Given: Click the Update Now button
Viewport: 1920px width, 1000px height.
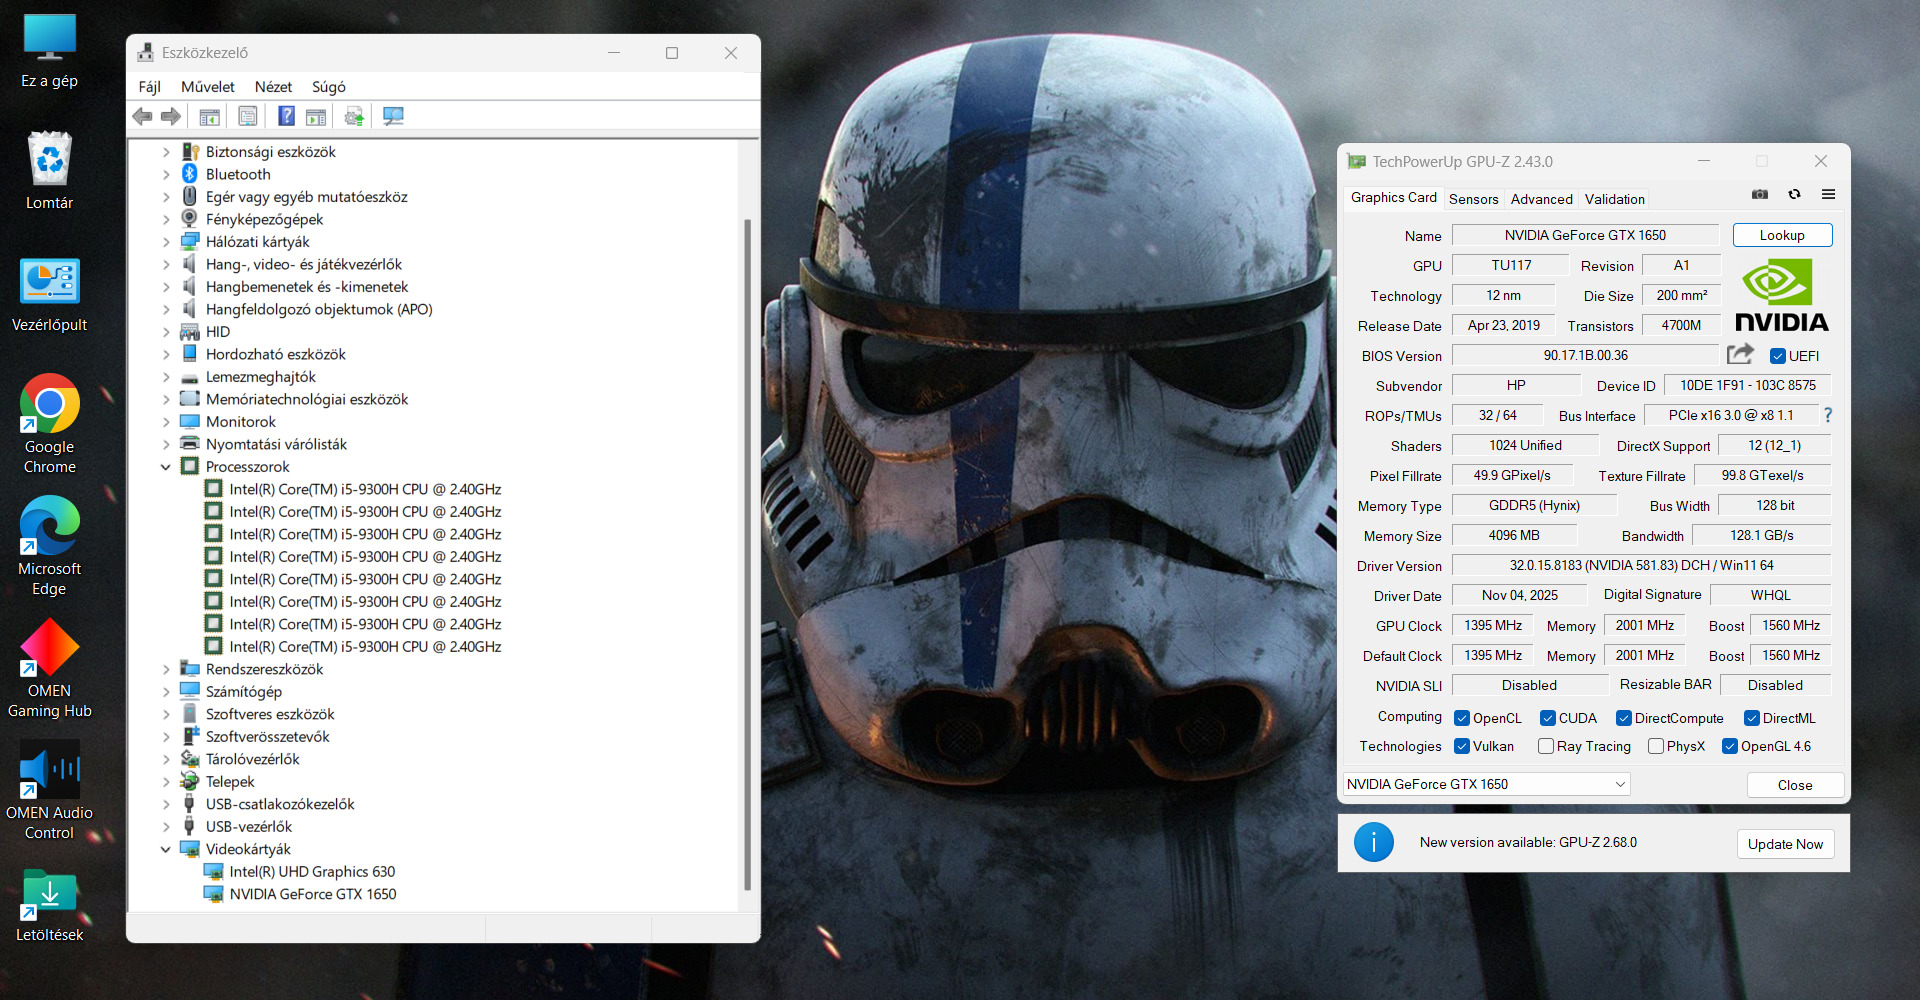Looking at the screenshot, I should [1785, 844].
